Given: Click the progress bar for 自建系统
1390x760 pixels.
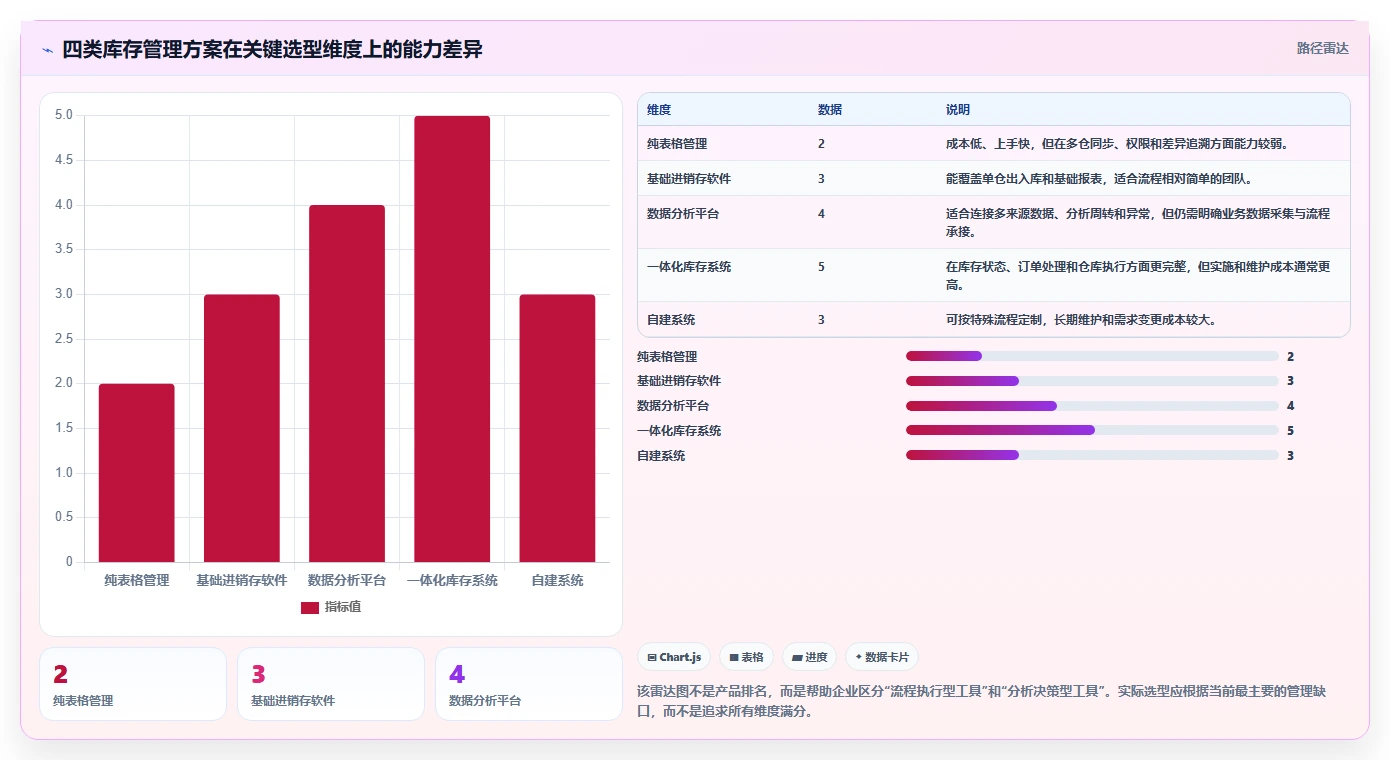Looking at the screenshot, I should tap(1092, 455).
